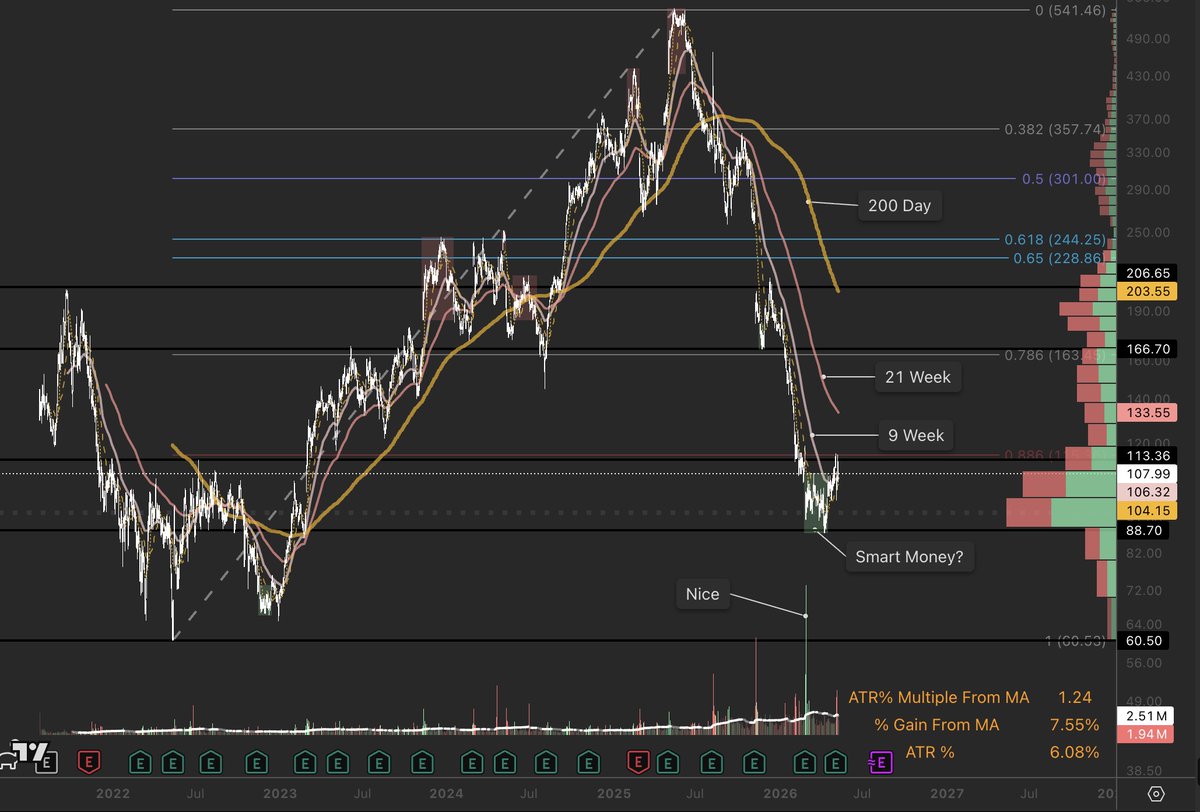
Task: Click the 2.51 M volume label
Action: [1147, 716]
